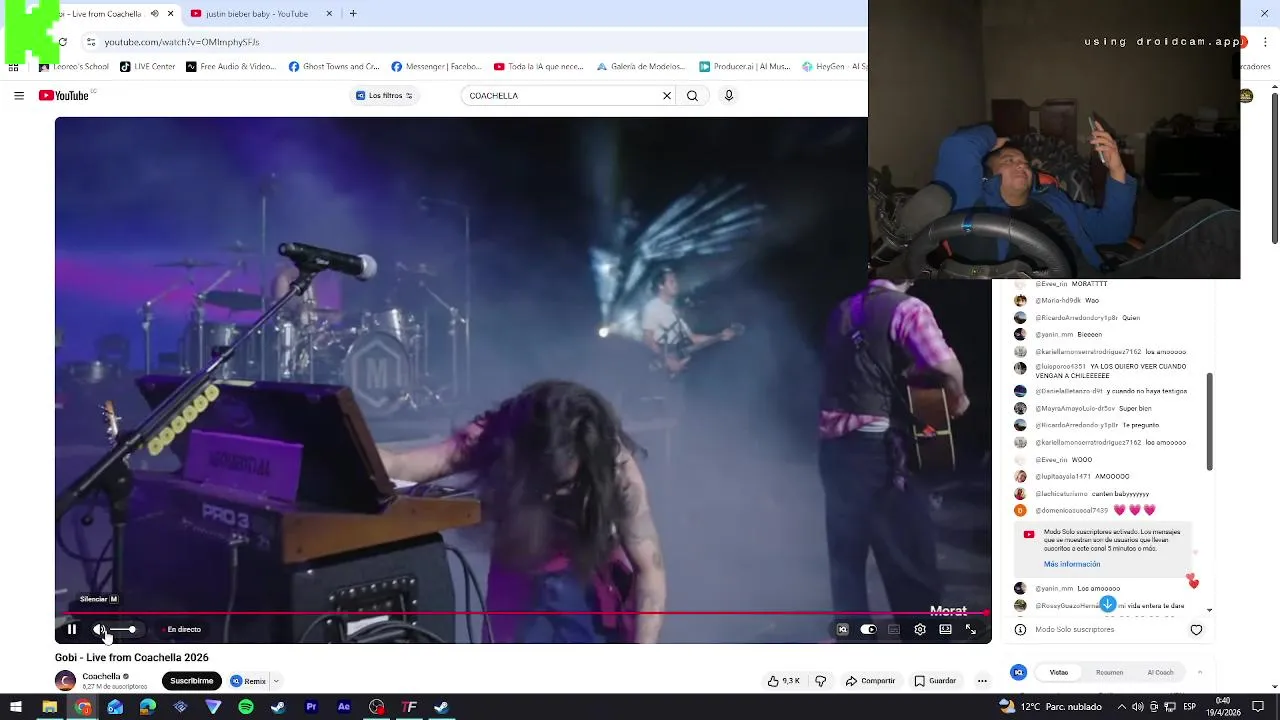Reload the page
The width and height of the screenshot is (1280, 720).
(62, 42)
